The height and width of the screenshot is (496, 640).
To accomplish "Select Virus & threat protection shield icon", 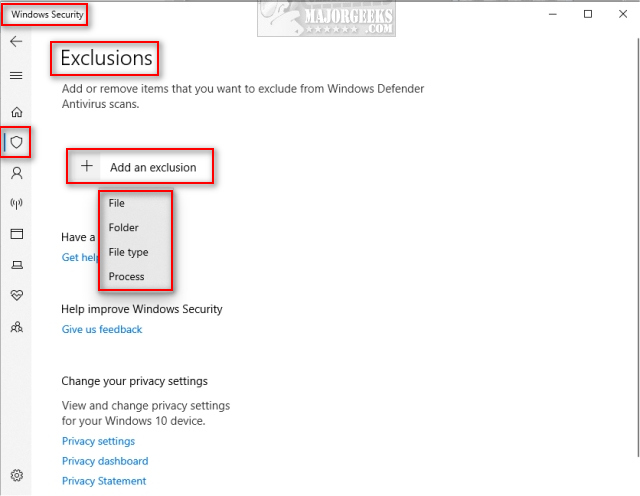I will 16,142.
